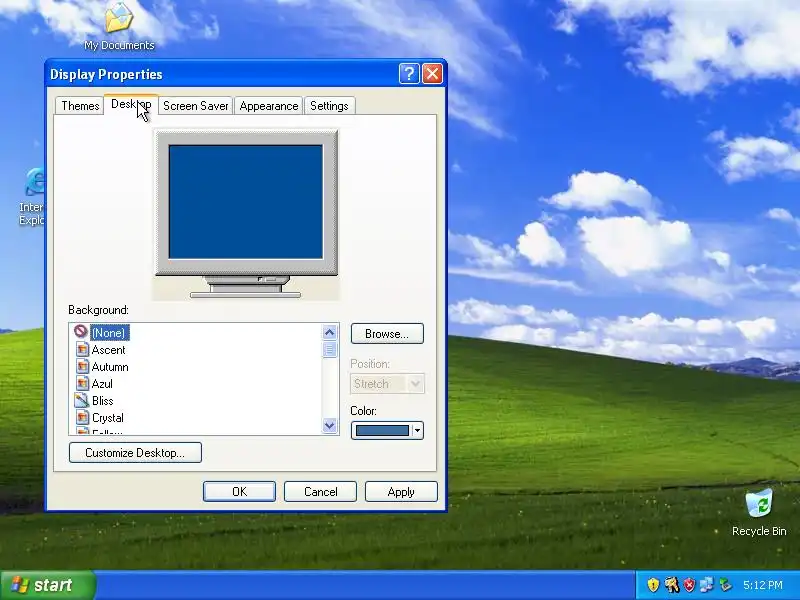800x600 pixels.
Task: Click the Safely Remove Hardware tray icon
Action: pos(725,585)
